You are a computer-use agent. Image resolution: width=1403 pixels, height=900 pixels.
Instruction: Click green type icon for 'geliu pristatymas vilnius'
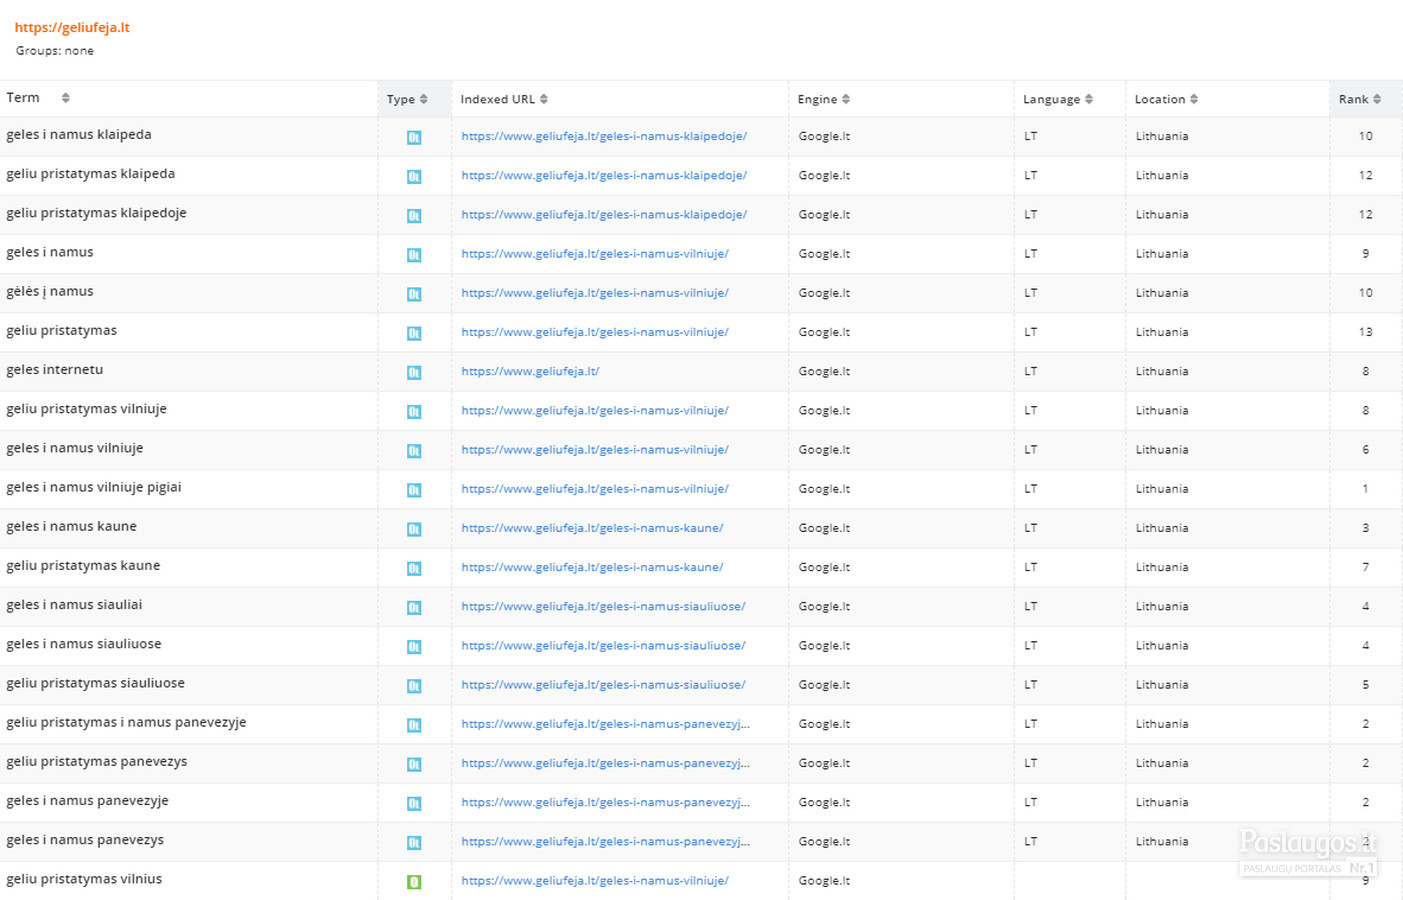pyautogui.click(x=414, y=882)
